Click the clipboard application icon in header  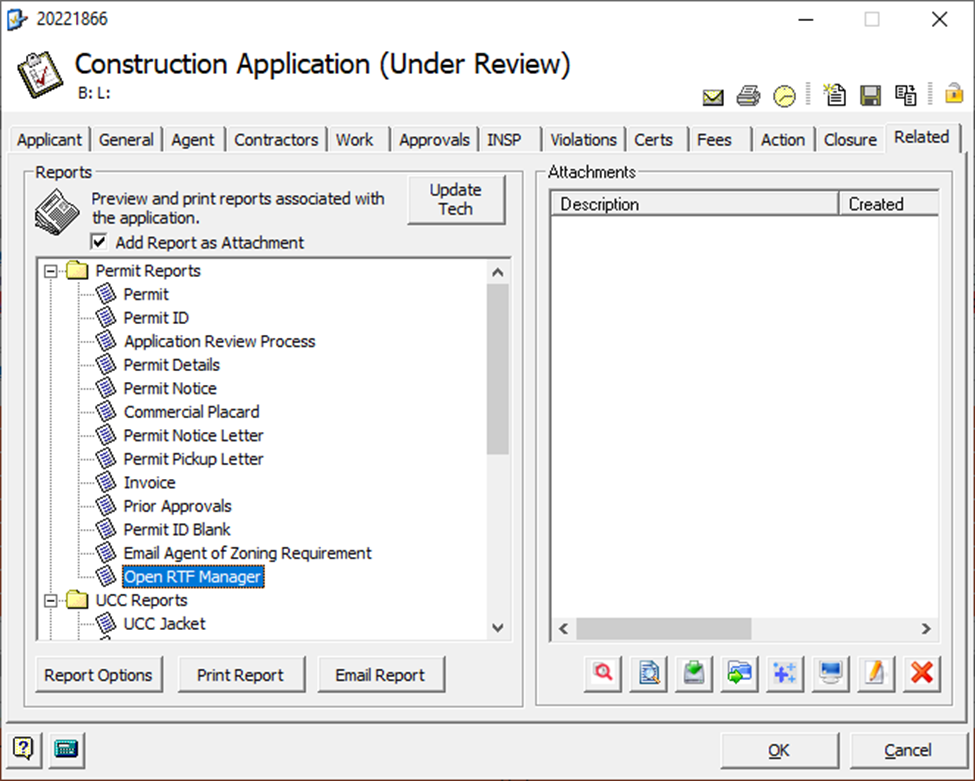point(40,75)
